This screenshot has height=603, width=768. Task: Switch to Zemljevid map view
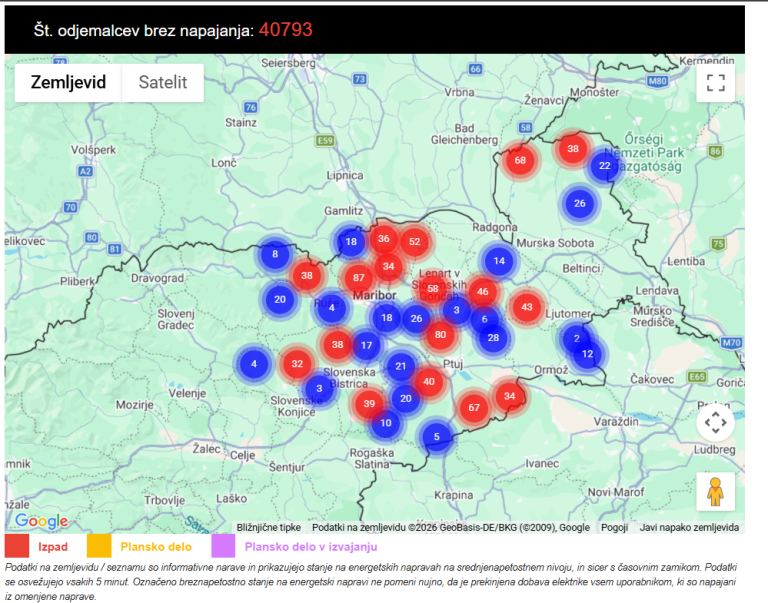[x=68, y=83]
